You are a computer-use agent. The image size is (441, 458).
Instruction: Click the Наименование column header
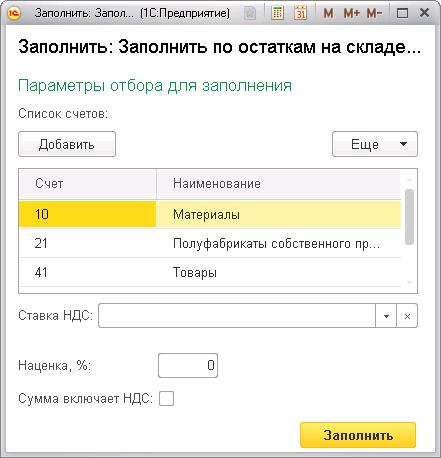pyautogui.click(x=279, y=184)
